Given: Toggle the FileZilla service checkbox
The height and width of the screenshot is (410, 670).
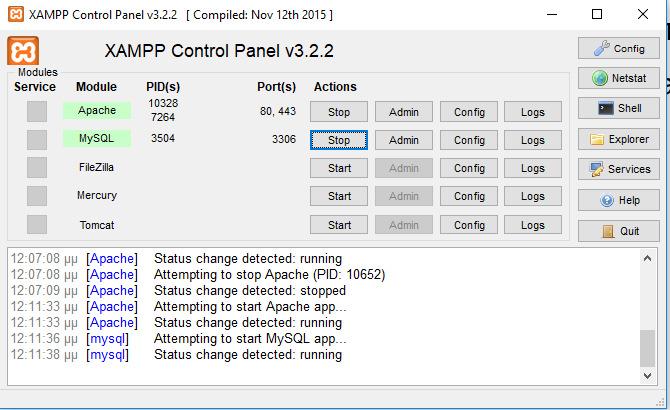Looking at the screenshot, I should pyautogui.click(x=37, y=167).
